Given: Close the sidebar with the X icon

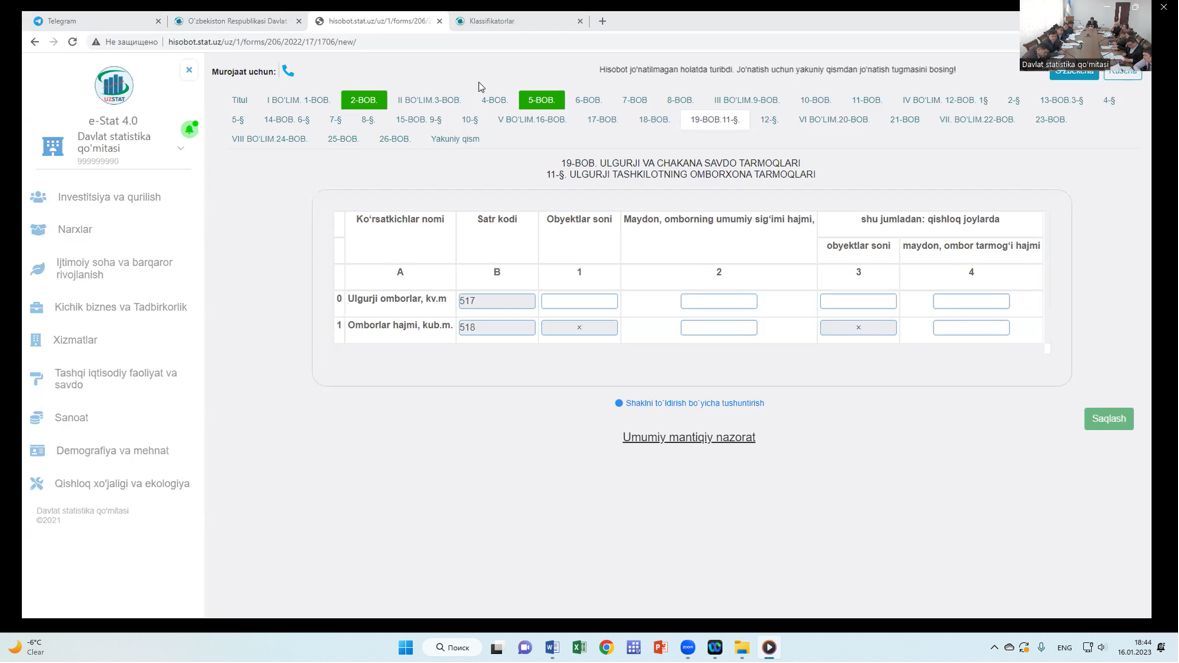Looking at the screenshot, I should coord(189,70).
